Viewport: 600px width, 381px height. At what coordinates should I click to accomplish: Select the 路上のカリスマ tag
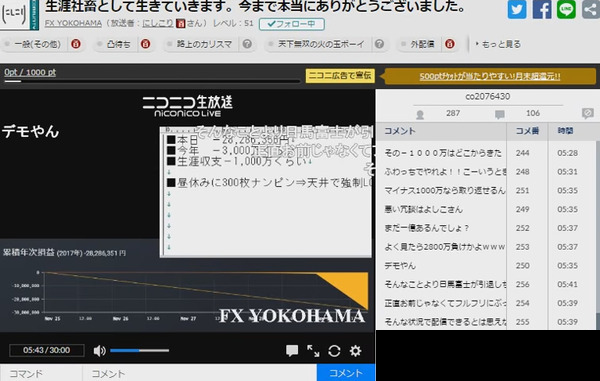204,44
